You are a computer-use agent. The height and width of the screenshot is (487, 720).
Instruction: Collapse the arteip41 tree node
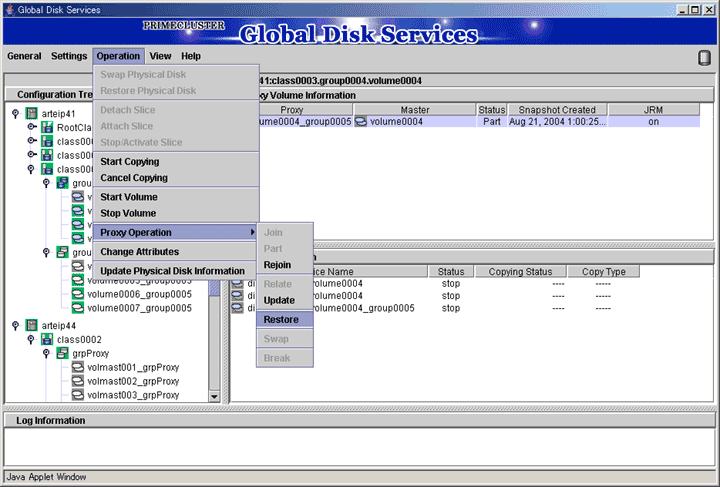pyautogui.click(x=16, y=113)
